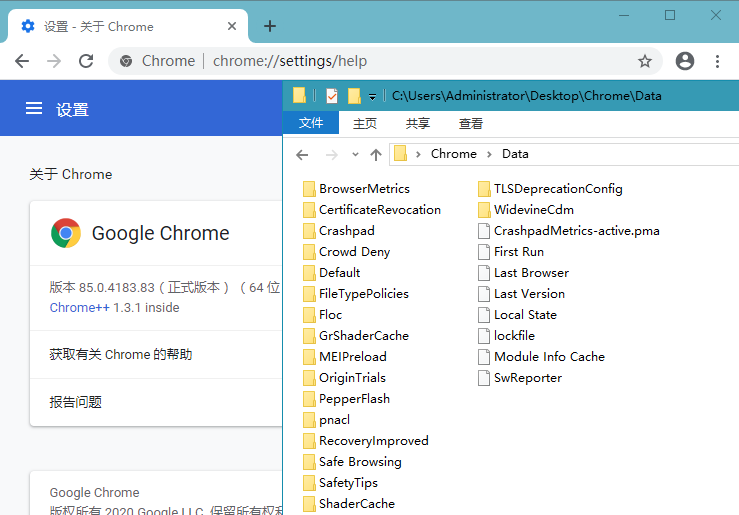Go forward in File Explorer
739x515 pixels.
(332, 155)
